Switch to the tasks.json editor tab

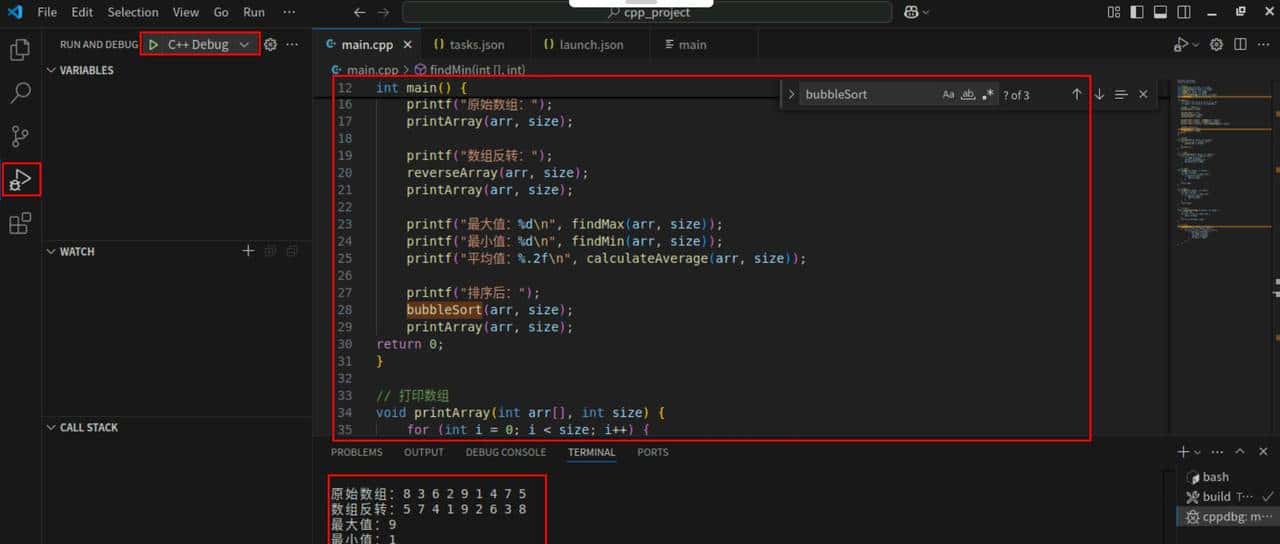pyautogui.click(x=470, y=45)
